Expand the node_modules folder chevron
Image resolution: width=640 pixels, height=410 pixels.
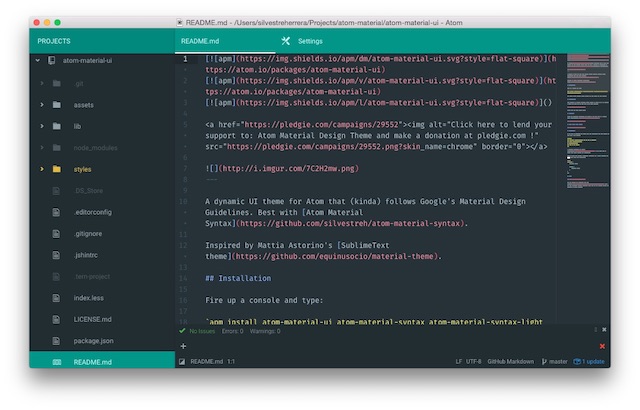tap(42, 147)
